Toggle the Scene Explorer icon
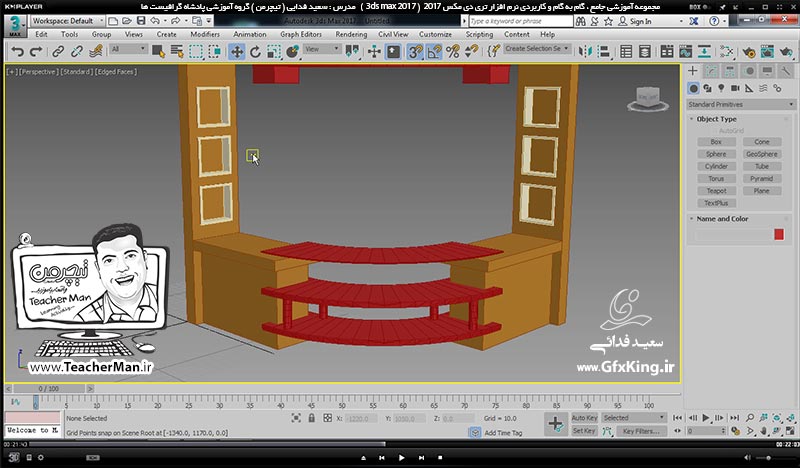Image resolution: width=800 pixels, height=468 pixels. click(626, 52)
